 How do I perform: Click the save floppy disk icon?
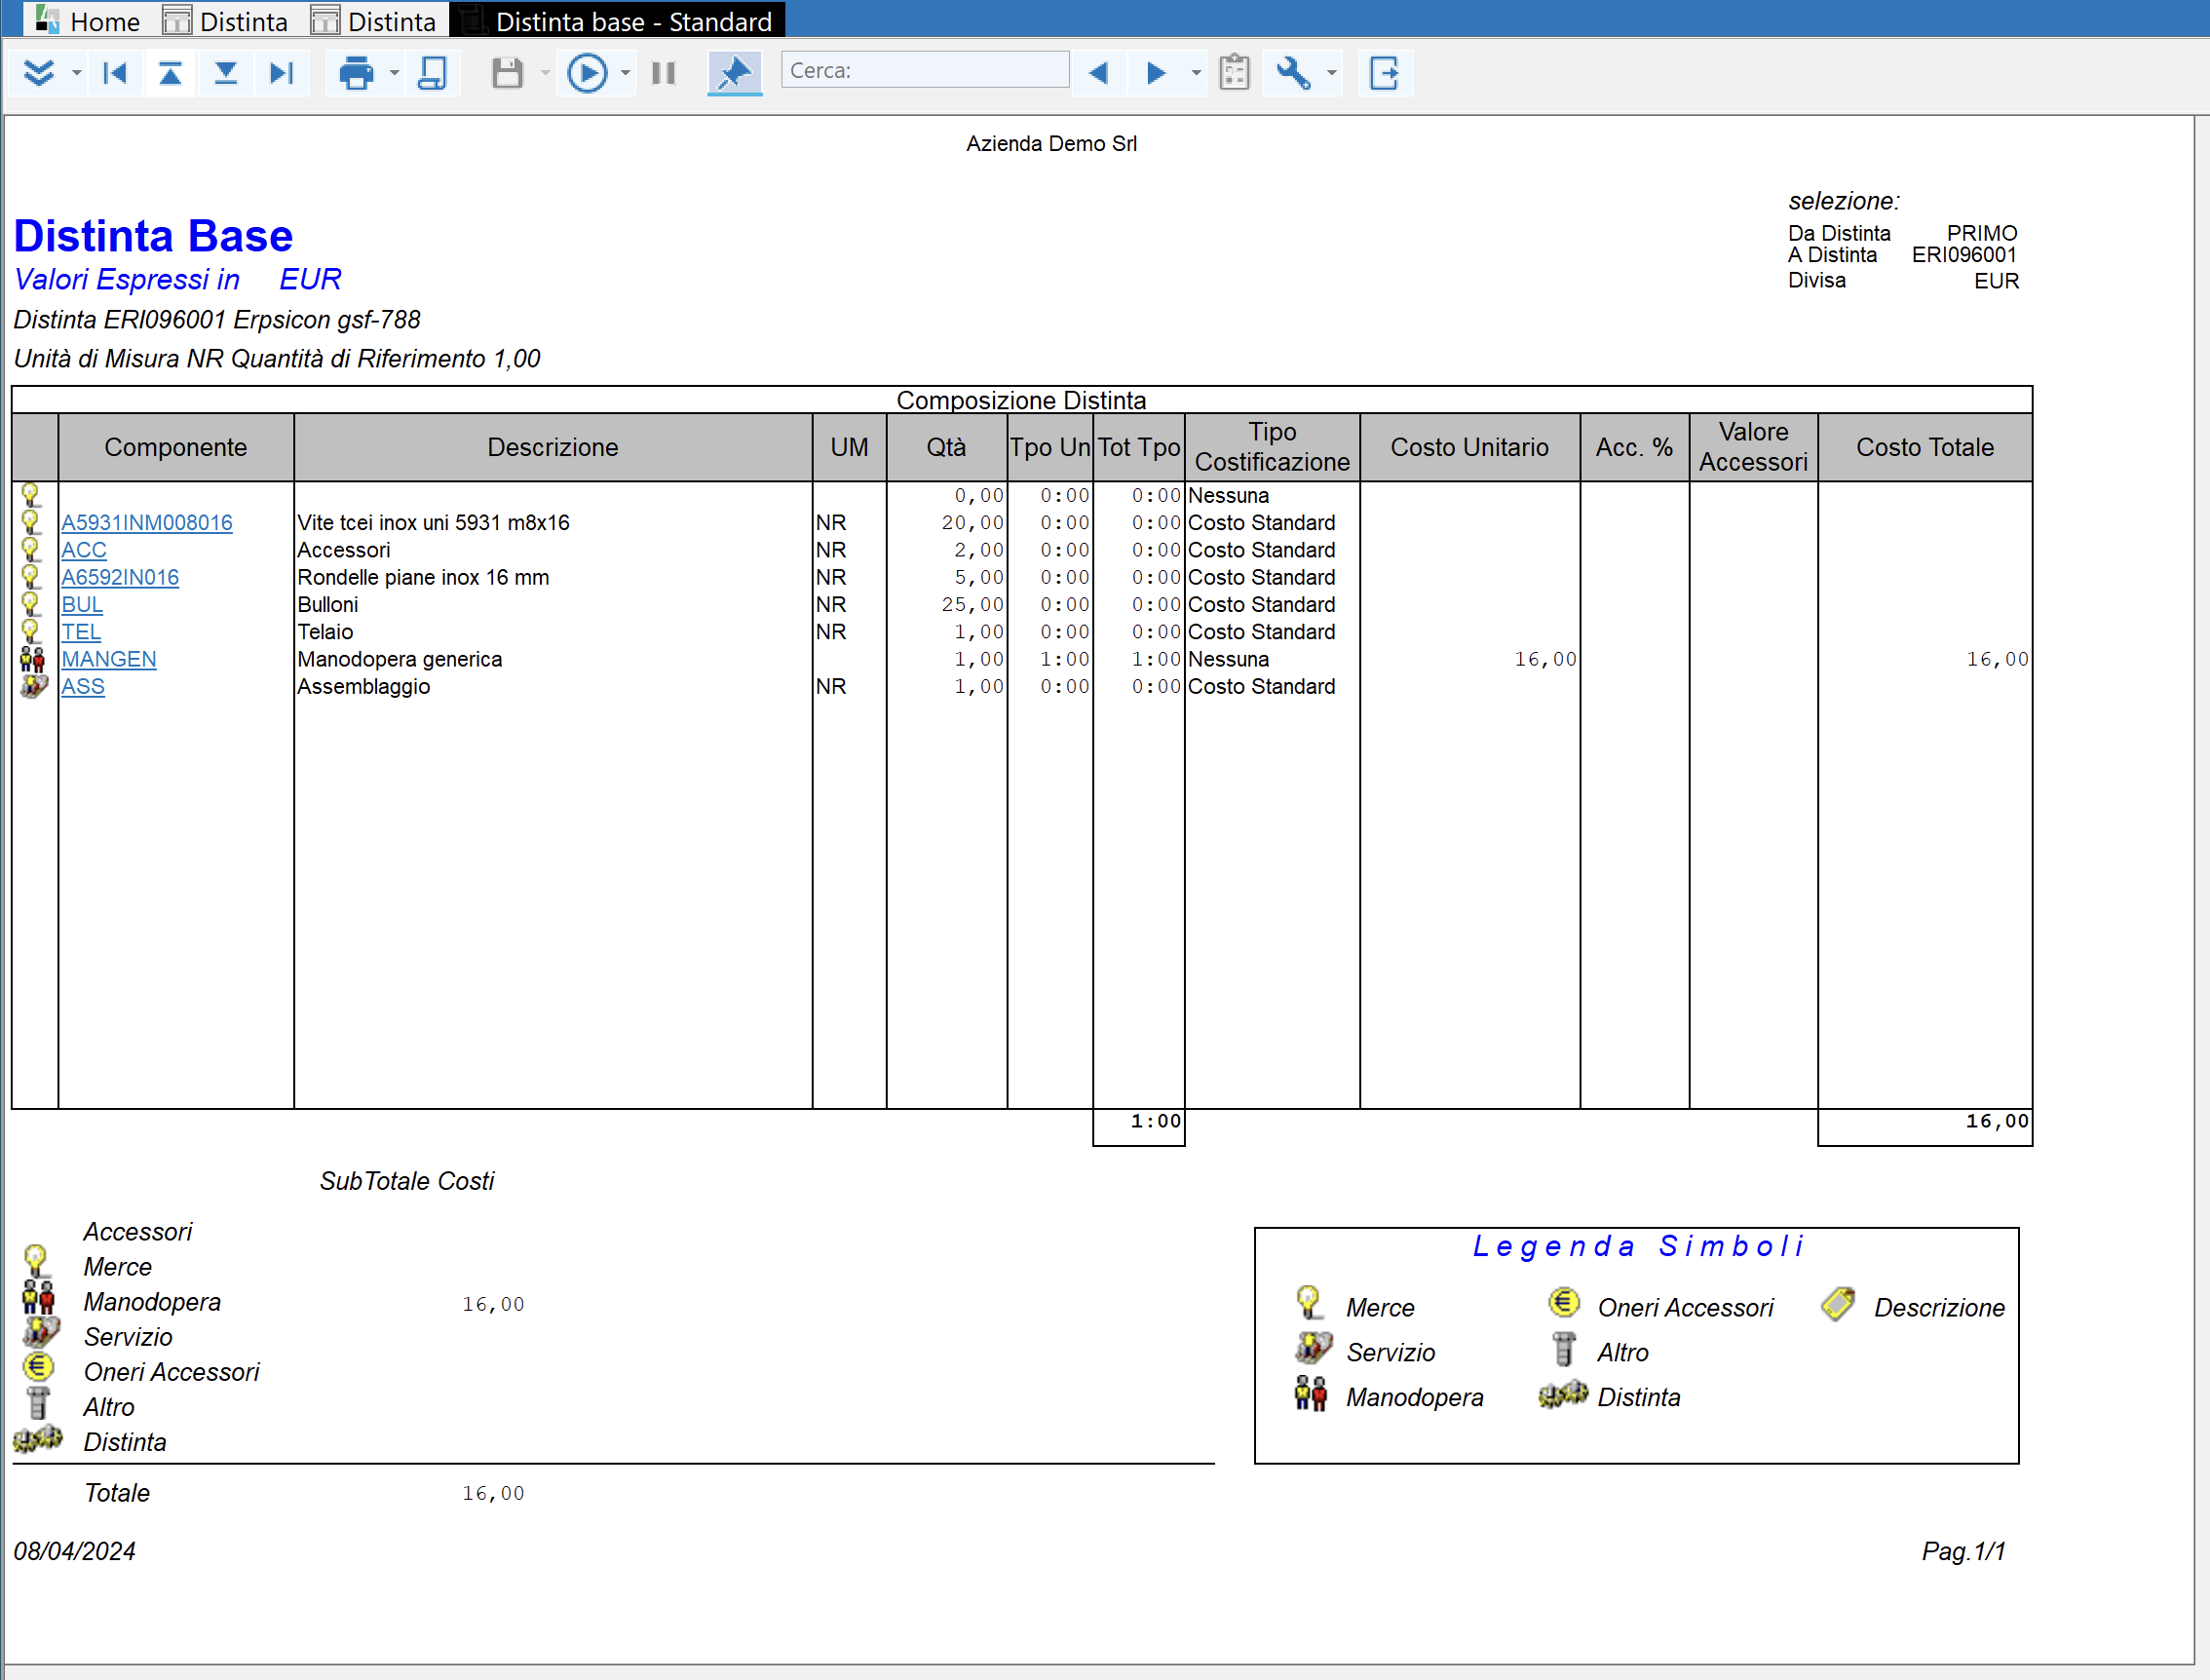[x=508, y=73]
